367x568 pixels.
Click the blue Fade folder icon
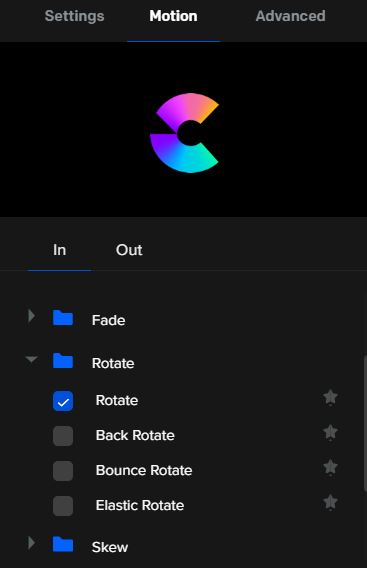tap(63, 318)
